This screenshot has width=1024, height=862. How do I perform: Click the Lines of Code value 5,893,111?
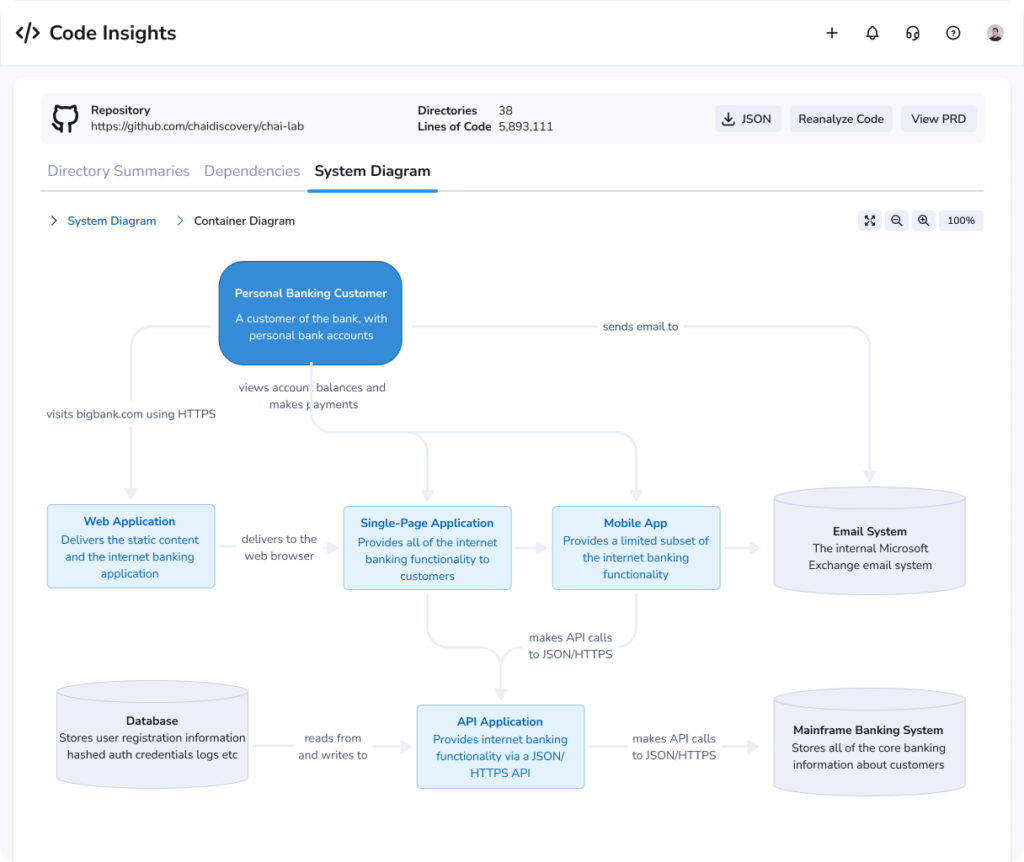[x=526, y=127]
